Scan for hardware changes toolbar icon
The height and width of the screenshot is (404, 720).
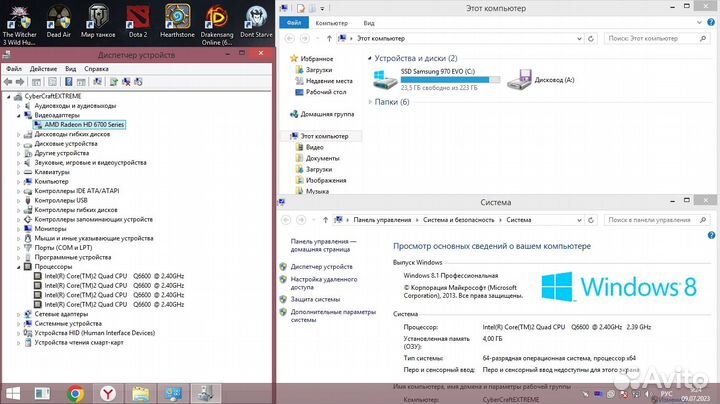click(x=97, y=82)
